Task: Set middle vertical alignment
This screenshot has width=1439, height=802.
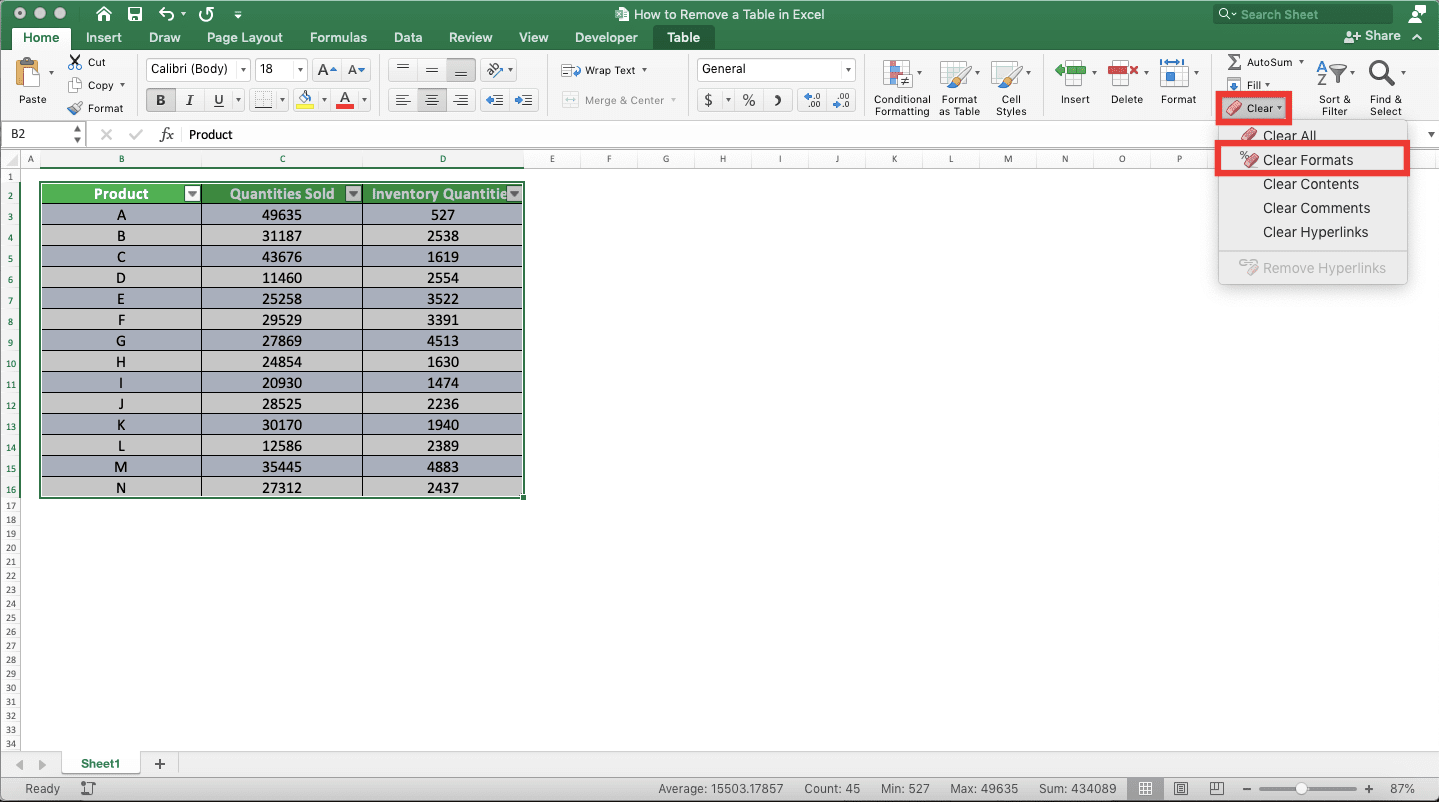Action: [x=432, y=70]
